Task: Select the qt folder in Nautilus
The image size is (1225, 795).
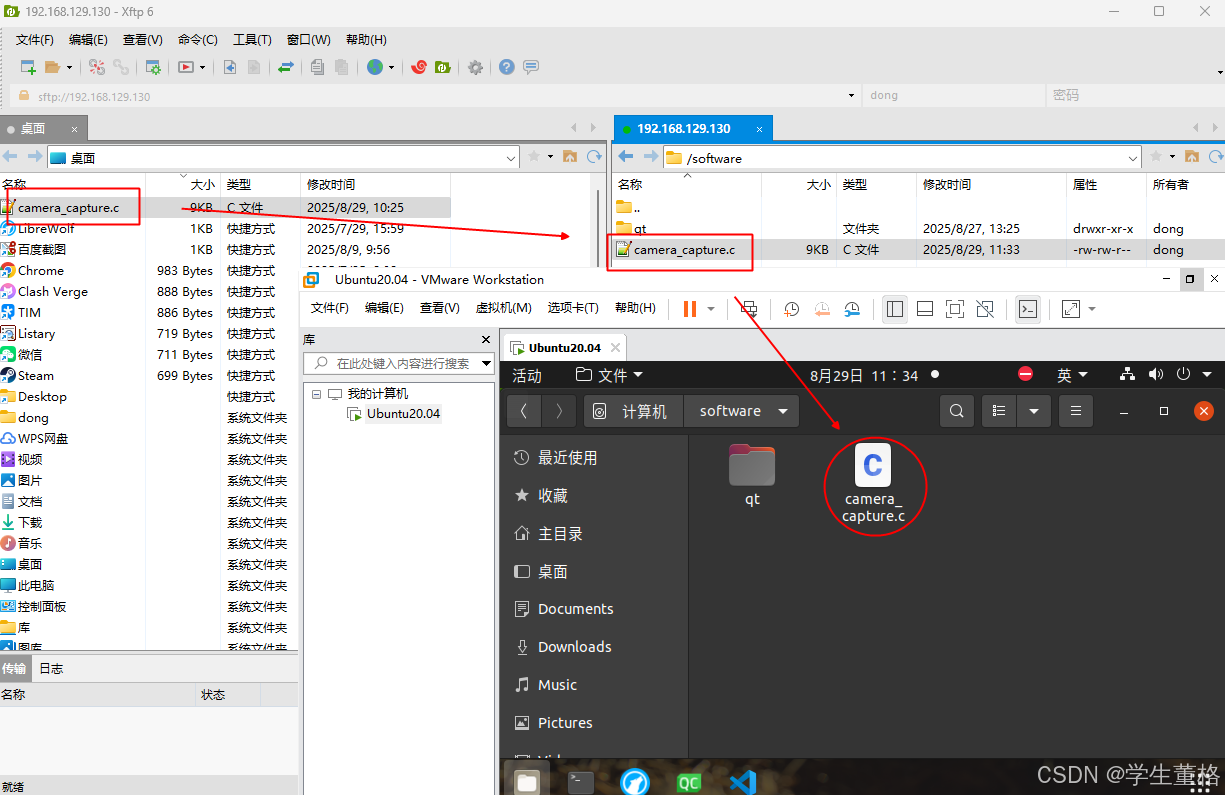Action: pos(752,475)
